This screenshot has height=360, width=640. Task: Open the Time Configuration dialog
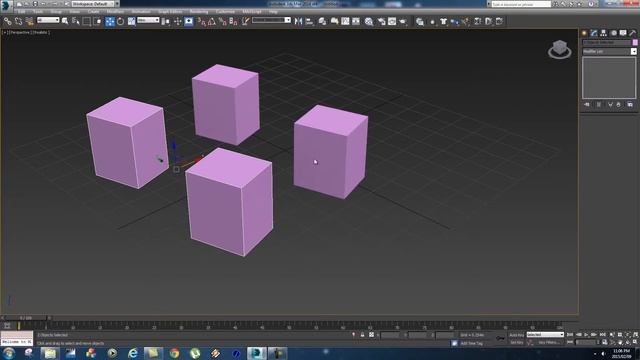click(x=604, y=342)
